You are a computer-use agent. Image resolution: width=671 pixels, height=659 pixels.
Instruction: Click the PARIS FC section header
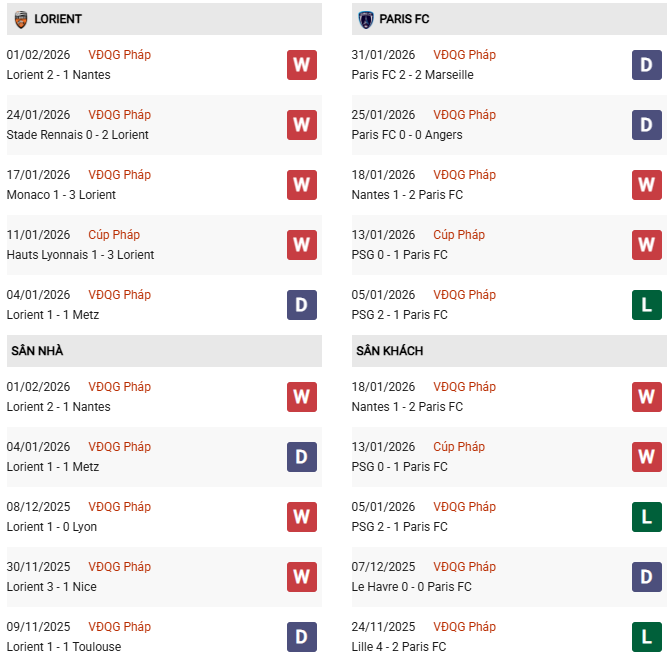tap(405, 19)
